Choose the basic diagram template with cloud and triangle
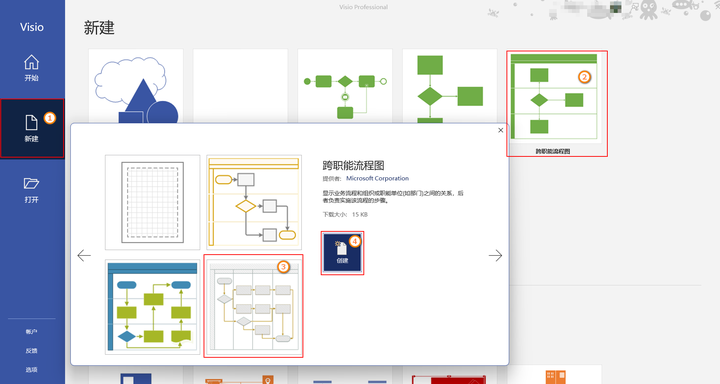Image resolution: width=720 pixels, height=384 pixels. pos(136,86)
